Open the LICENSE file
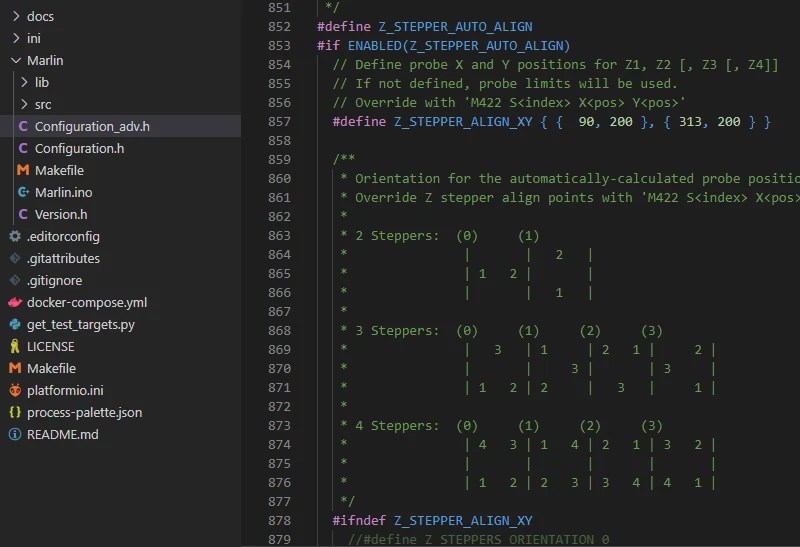This screenshot has width=800, height=547. coord(51,346)
